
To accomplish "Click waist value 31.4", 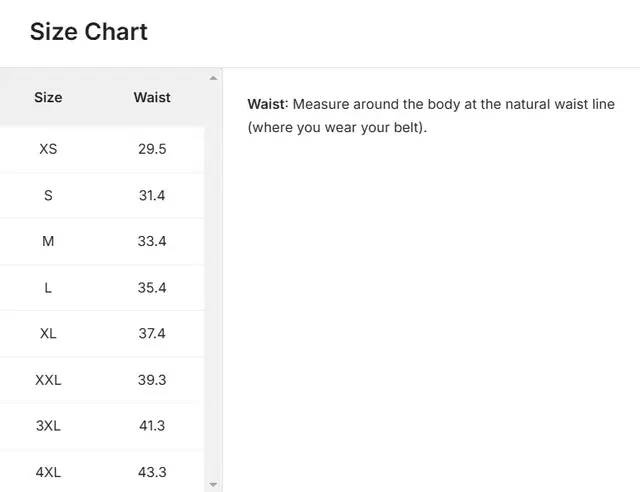I will [152, 195].
